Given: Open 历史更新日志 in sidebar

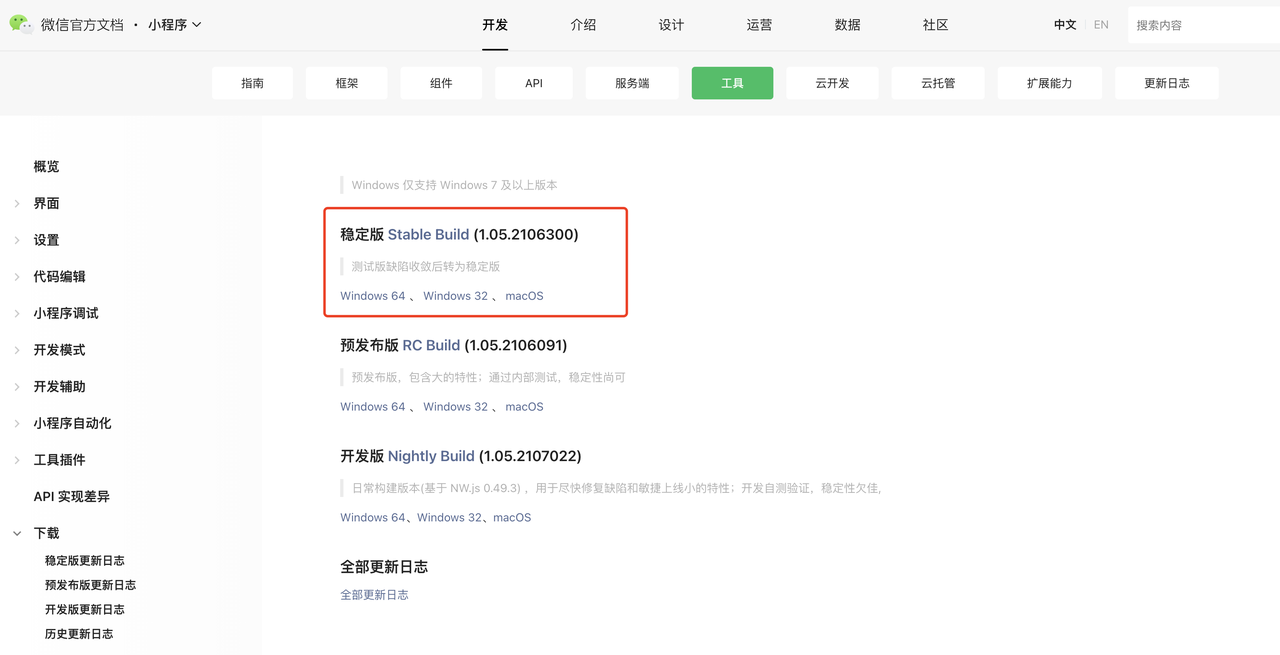Looking at the screenshot, I should click(x=79, y=634).
